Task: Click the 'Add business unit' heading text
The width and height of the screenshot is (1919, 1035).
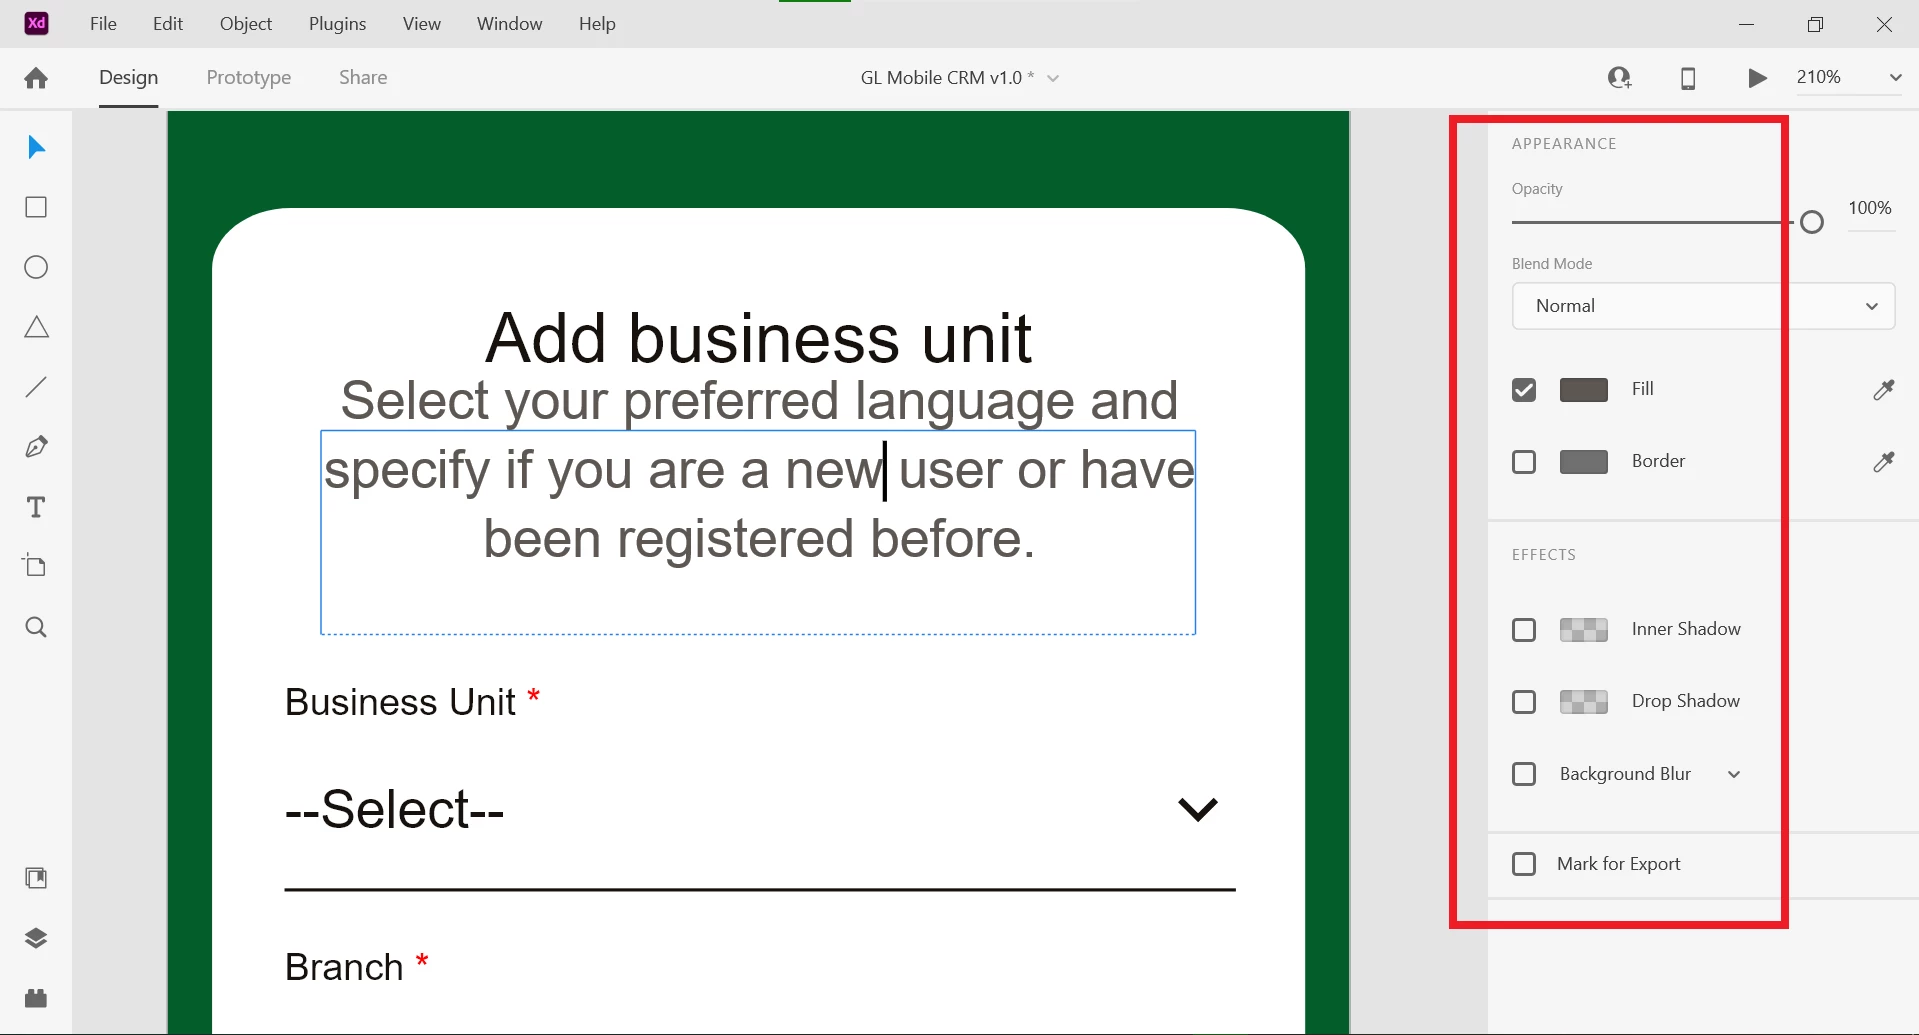Action: tap(758, 338)
